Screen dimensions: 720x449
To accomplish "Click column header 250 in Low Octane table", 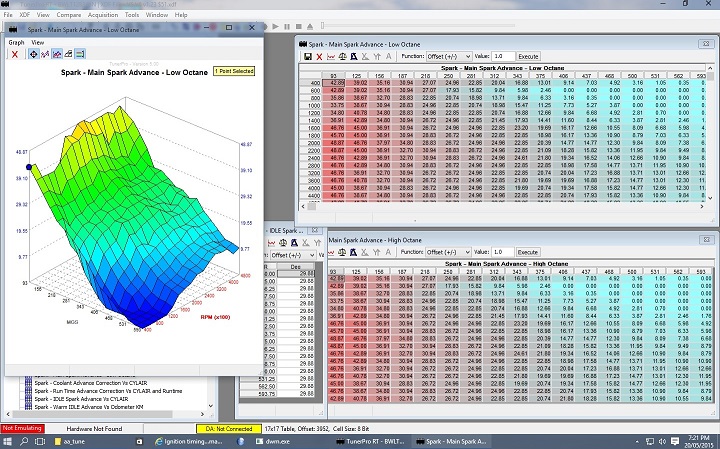I will point(449,76).
